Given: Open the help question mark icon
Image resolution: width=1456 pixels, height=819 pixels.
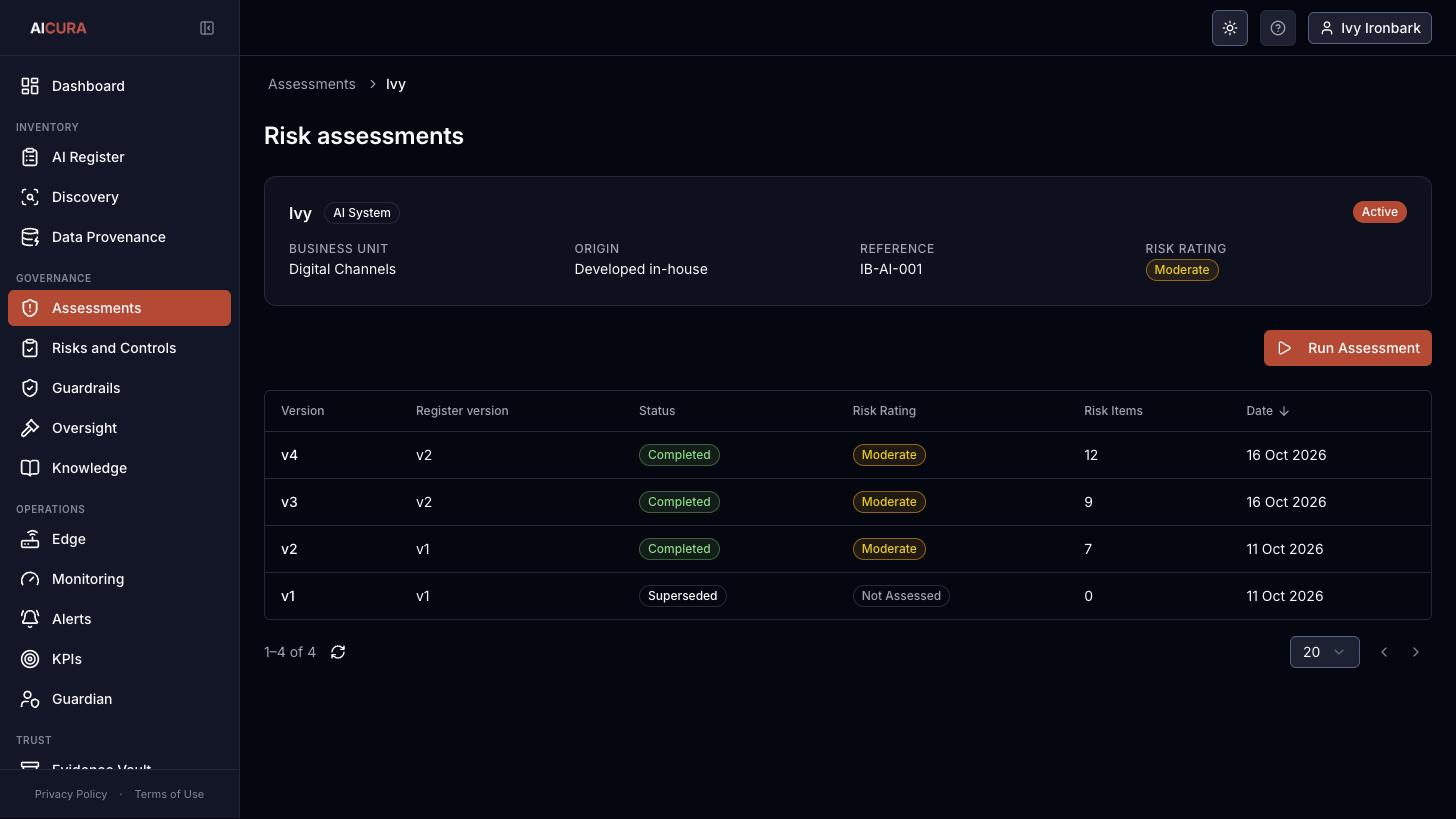Looking at the screenshot, I should [x=1278, y=28].
